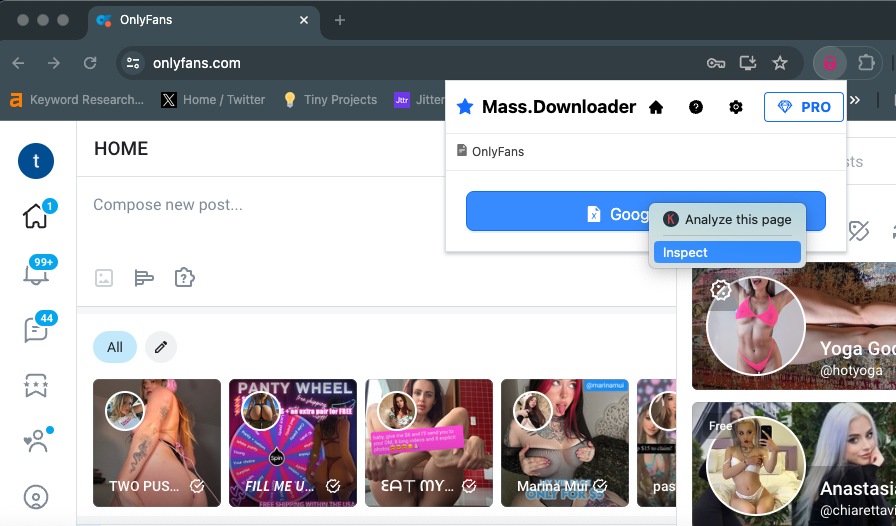
Task: Open the profile avatar 't' in sidebar
Action: pos(36,161)
